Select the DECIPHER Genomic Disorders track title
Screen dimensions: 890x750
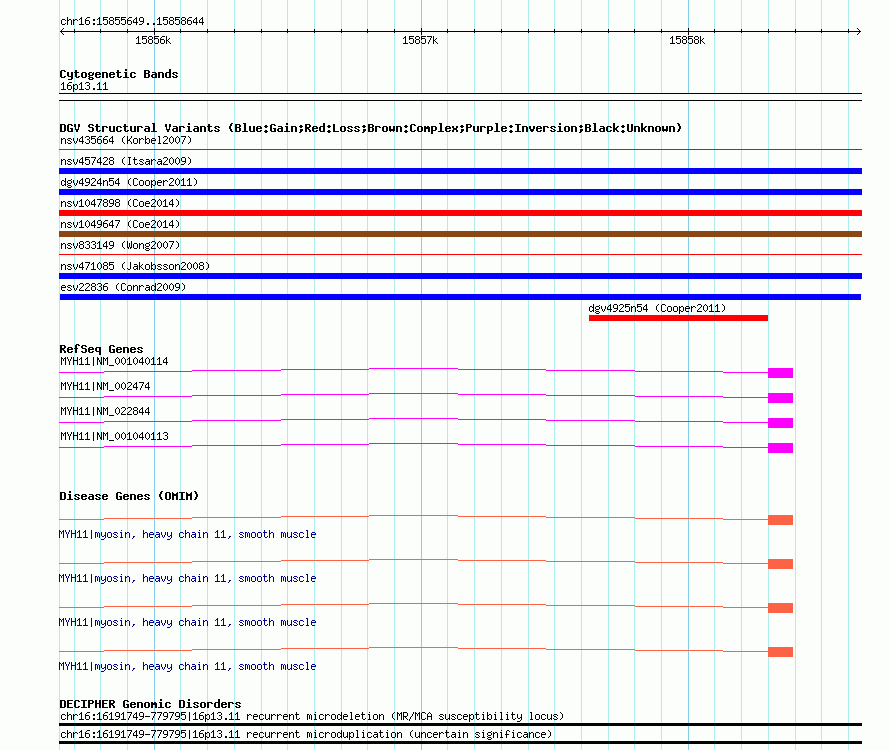150,704
